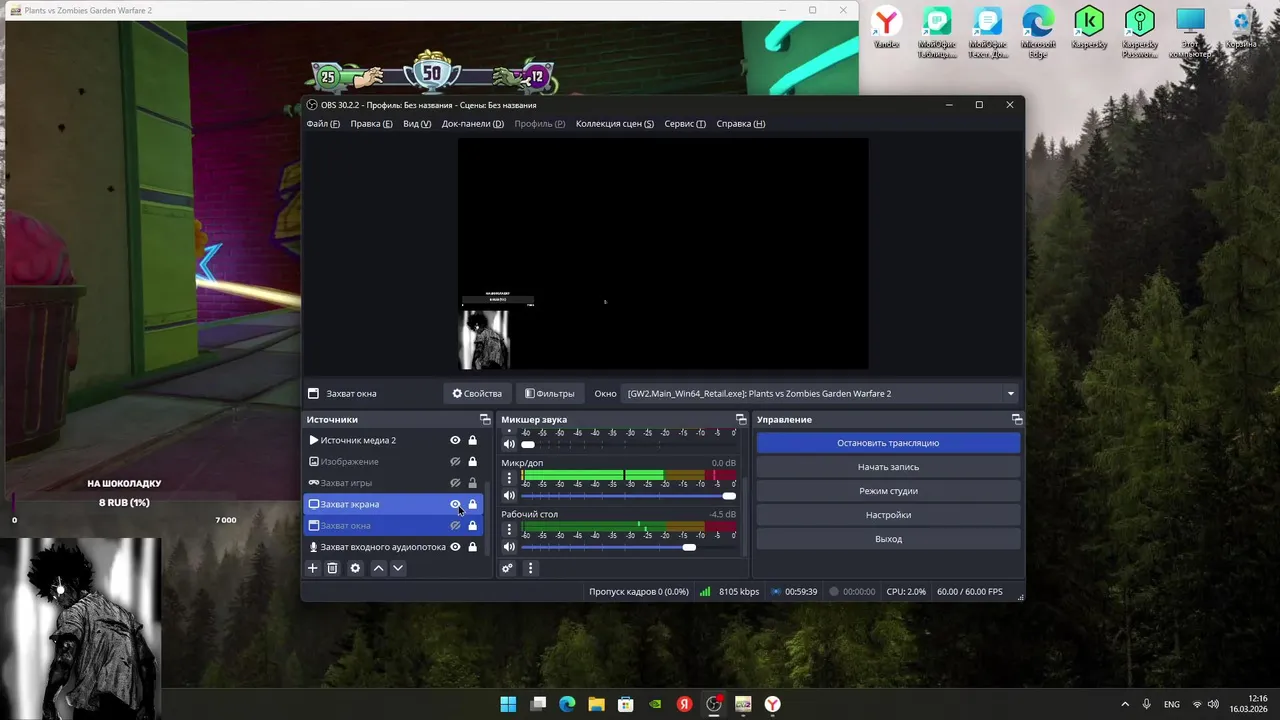The width and height of the screenshot is (1280, 720).
Task: Open the Вид menu
Action: (x=417, y=124)
